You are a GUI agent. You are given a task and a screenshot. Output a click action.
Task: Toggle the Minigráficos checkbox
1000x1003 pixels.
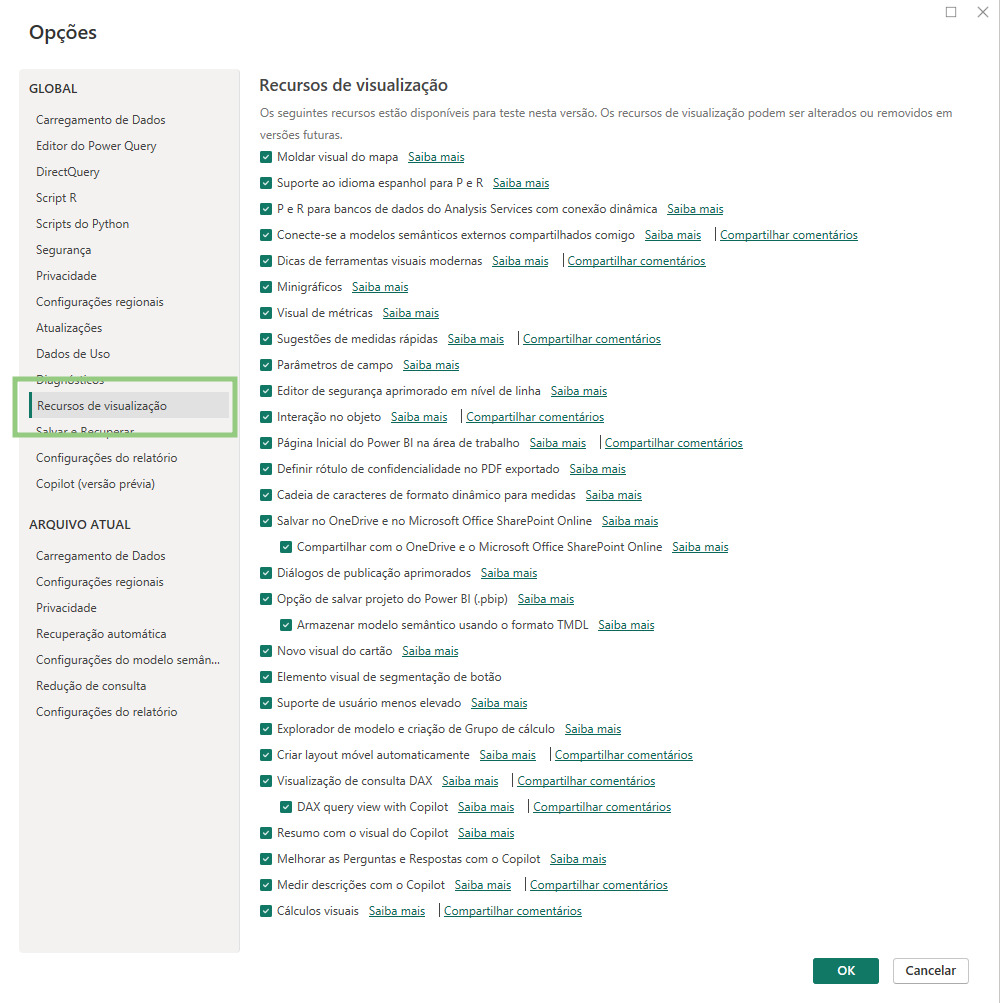[266, 287]
